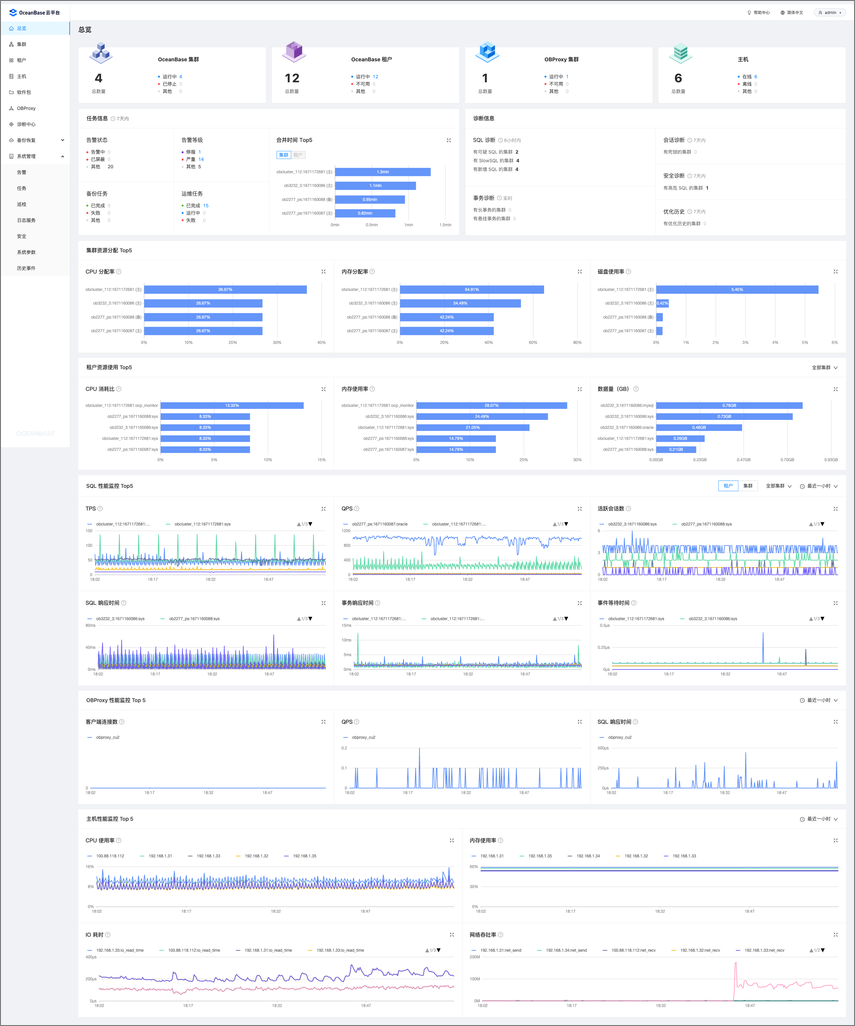Open 日志服务 under 系统管理
Viewport: 855px width, 1026px height.
(26, 221)
